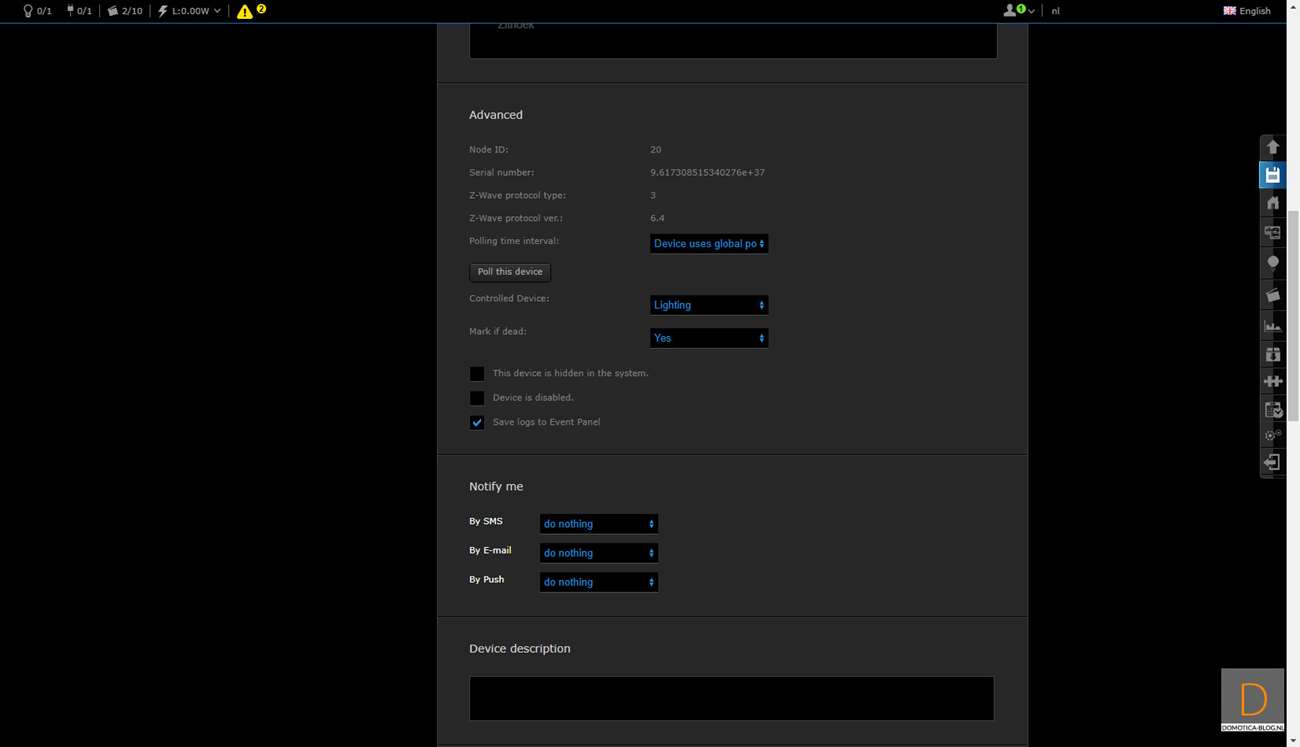Open the Configuration gears icon in sidebar
Image resolution: width=1300 pixels, height=747 pixels.
click(x=1272, y=435)
